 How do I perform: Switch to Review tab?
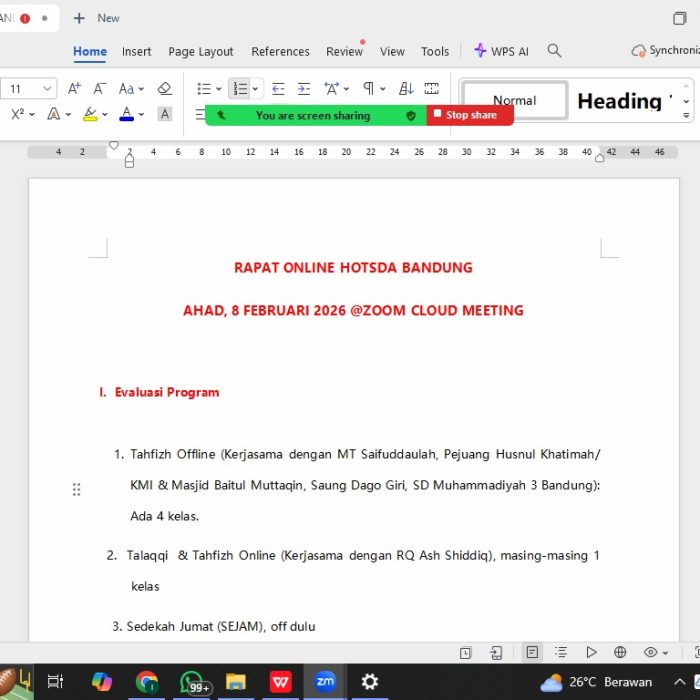click(344, 51)
